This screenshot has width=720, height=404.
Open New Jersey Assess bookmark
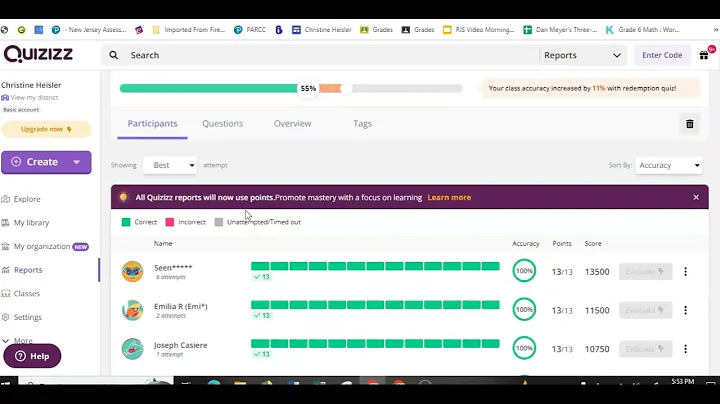tap(89, 30)
